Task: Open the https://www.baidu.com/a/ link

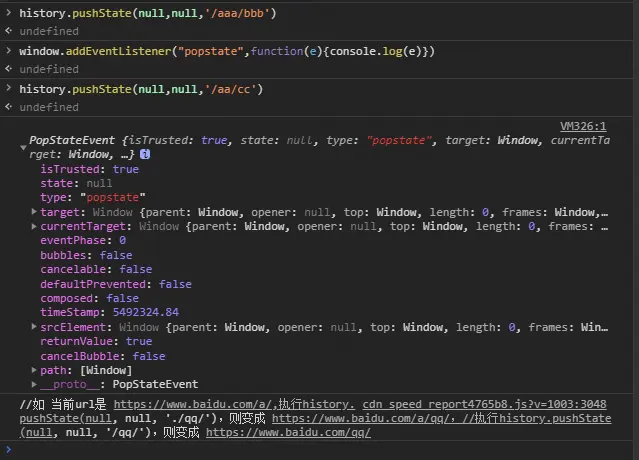Action: (x=192, y=404)
